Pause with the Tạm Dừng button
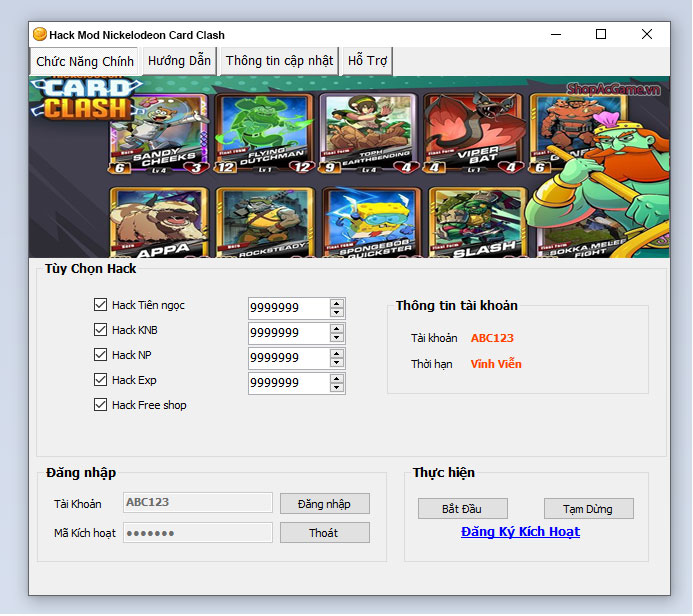The image size is (693, 616). coord(588,509)
